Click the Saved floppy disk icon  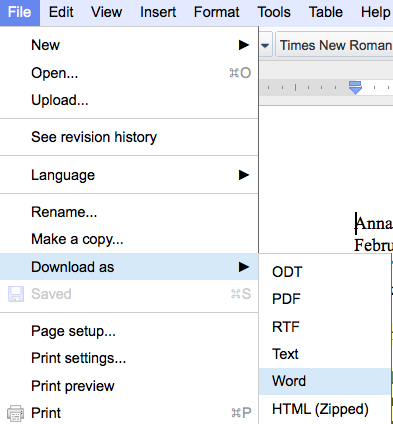pos(16,294)
